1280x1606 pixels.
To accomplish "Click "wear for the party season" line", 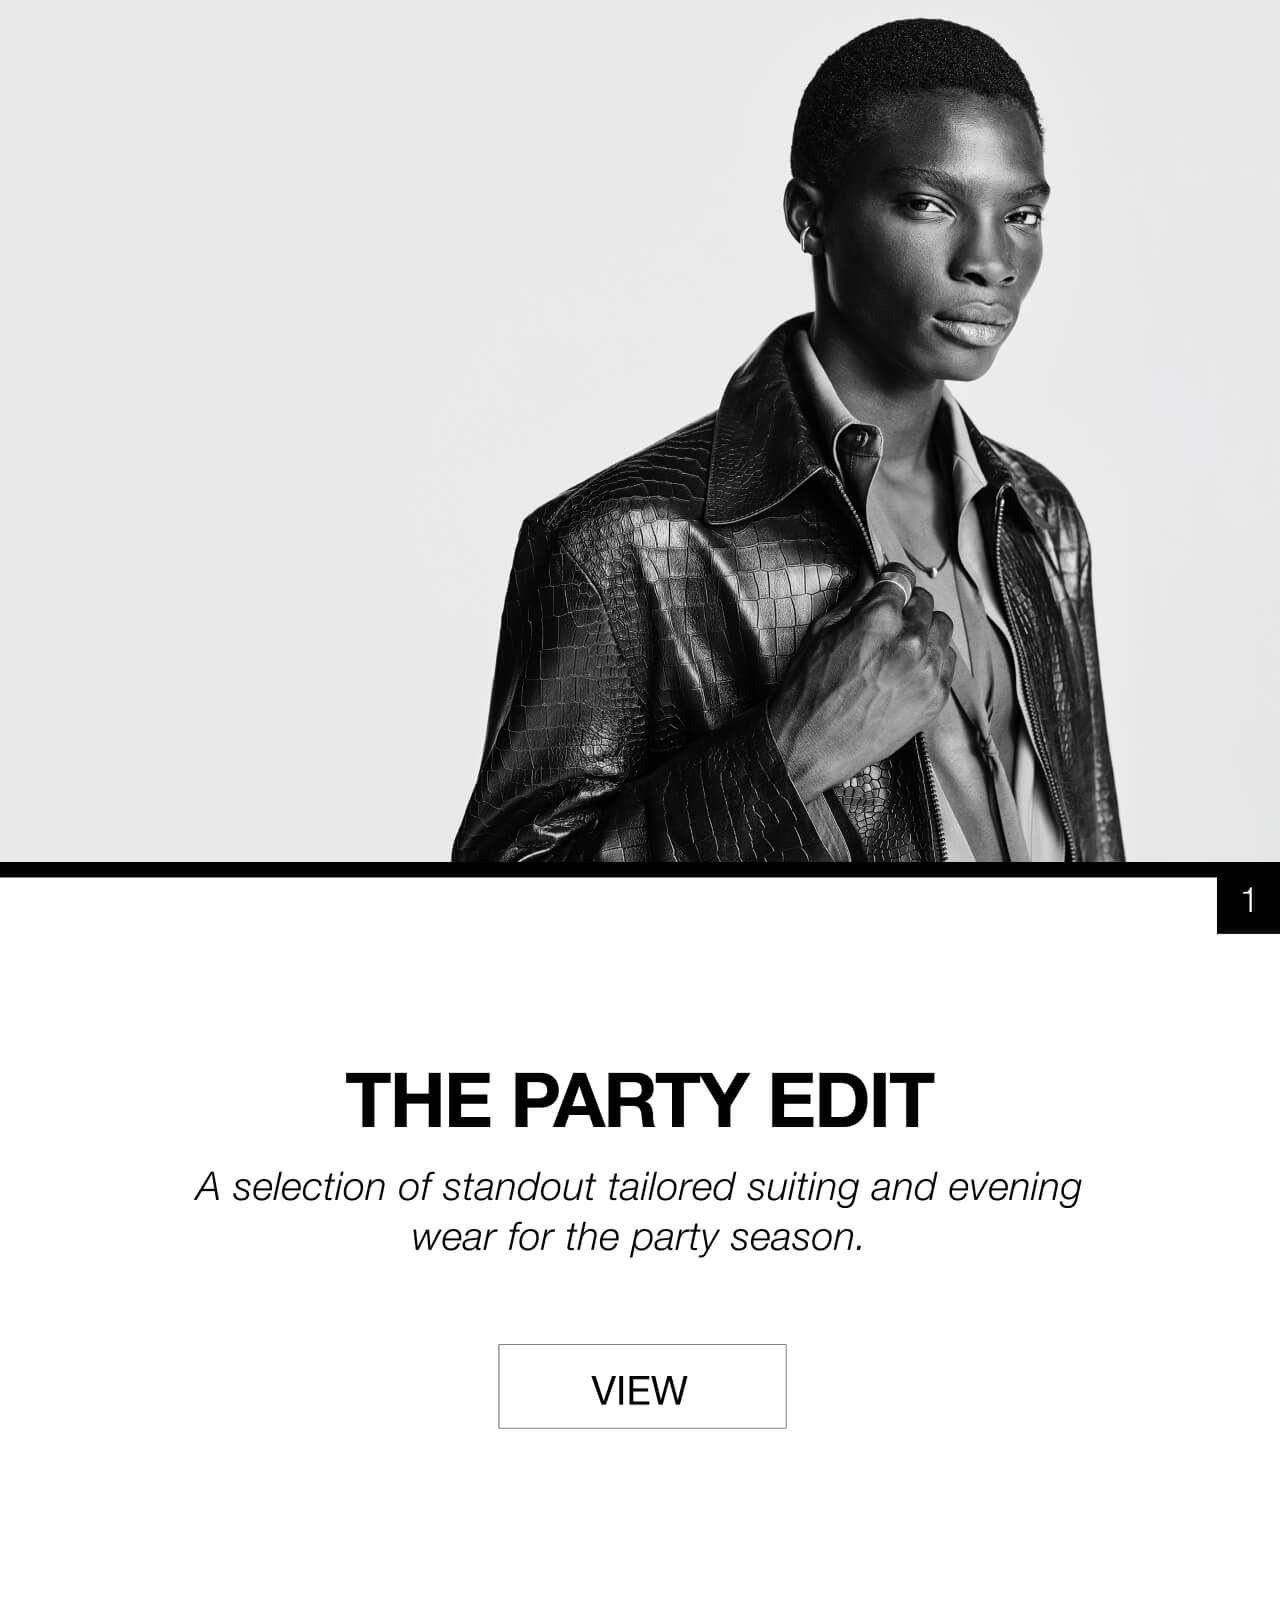I will click(637, 1238).
